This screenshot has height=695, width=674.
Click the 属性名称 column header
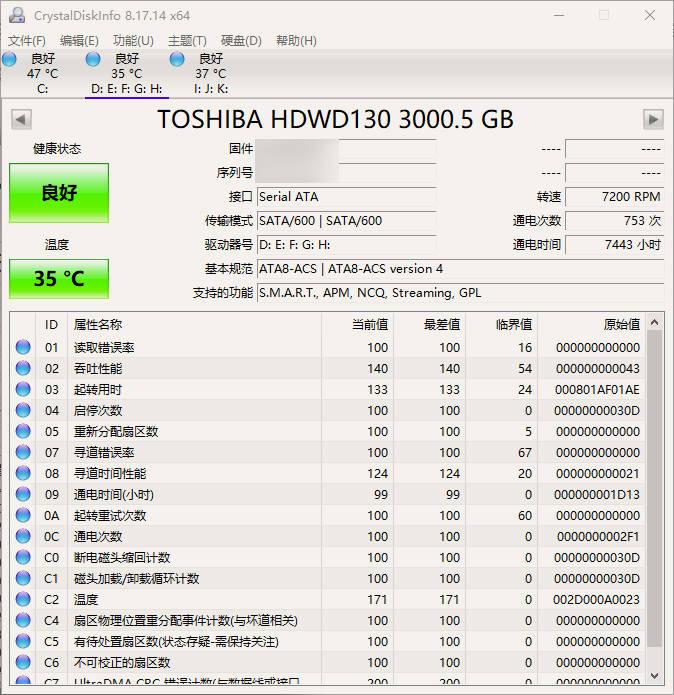pos(194,325)
